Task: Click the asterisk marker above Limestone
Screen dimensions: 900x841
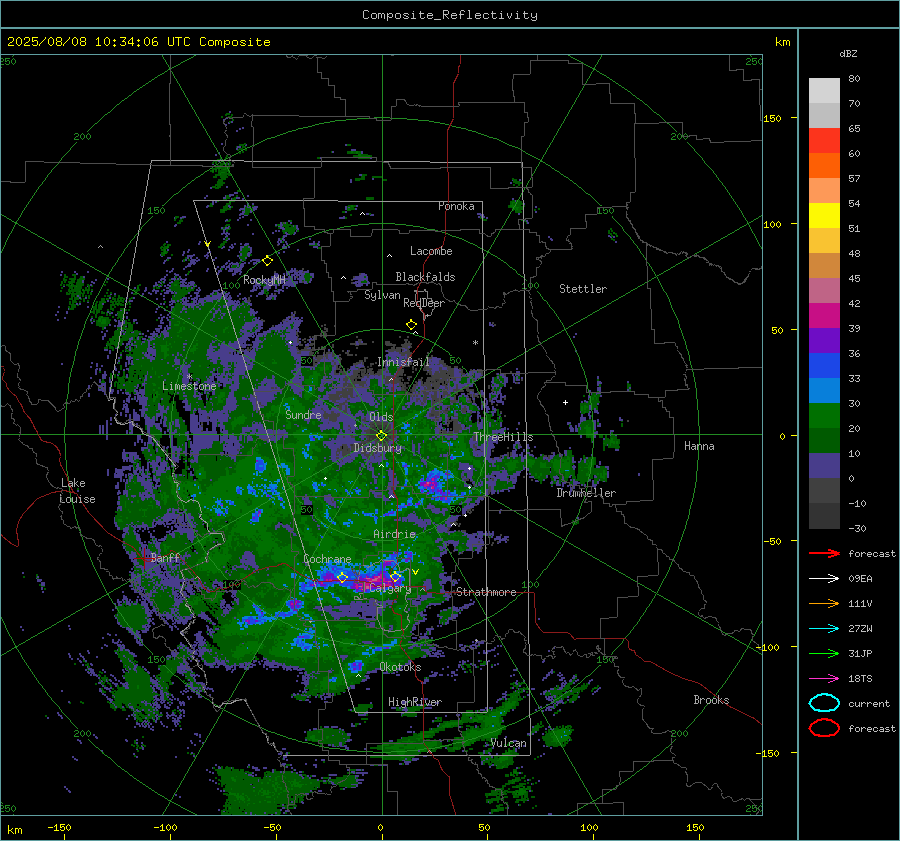Action: (x=189, y=377)
